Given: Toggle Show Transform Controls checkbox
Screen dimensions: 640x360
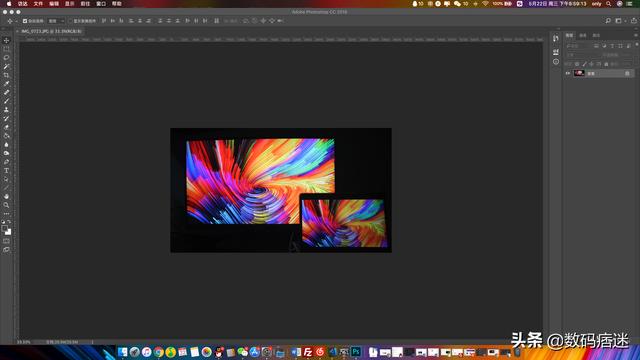Looking at the screenshot, I should [70, 21].
